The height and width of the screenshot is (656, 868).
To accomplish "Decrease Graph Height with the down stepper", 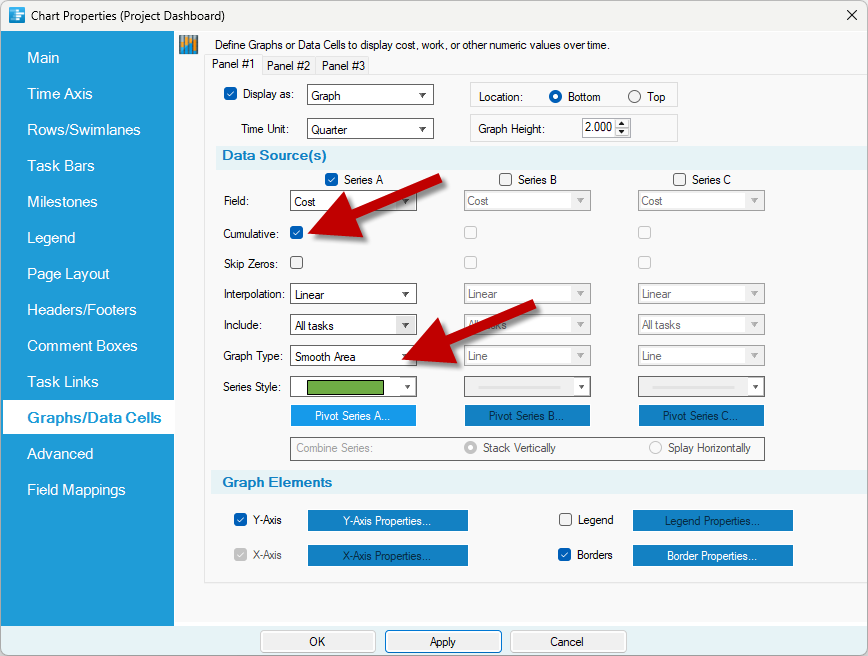I will pos(622,132).
